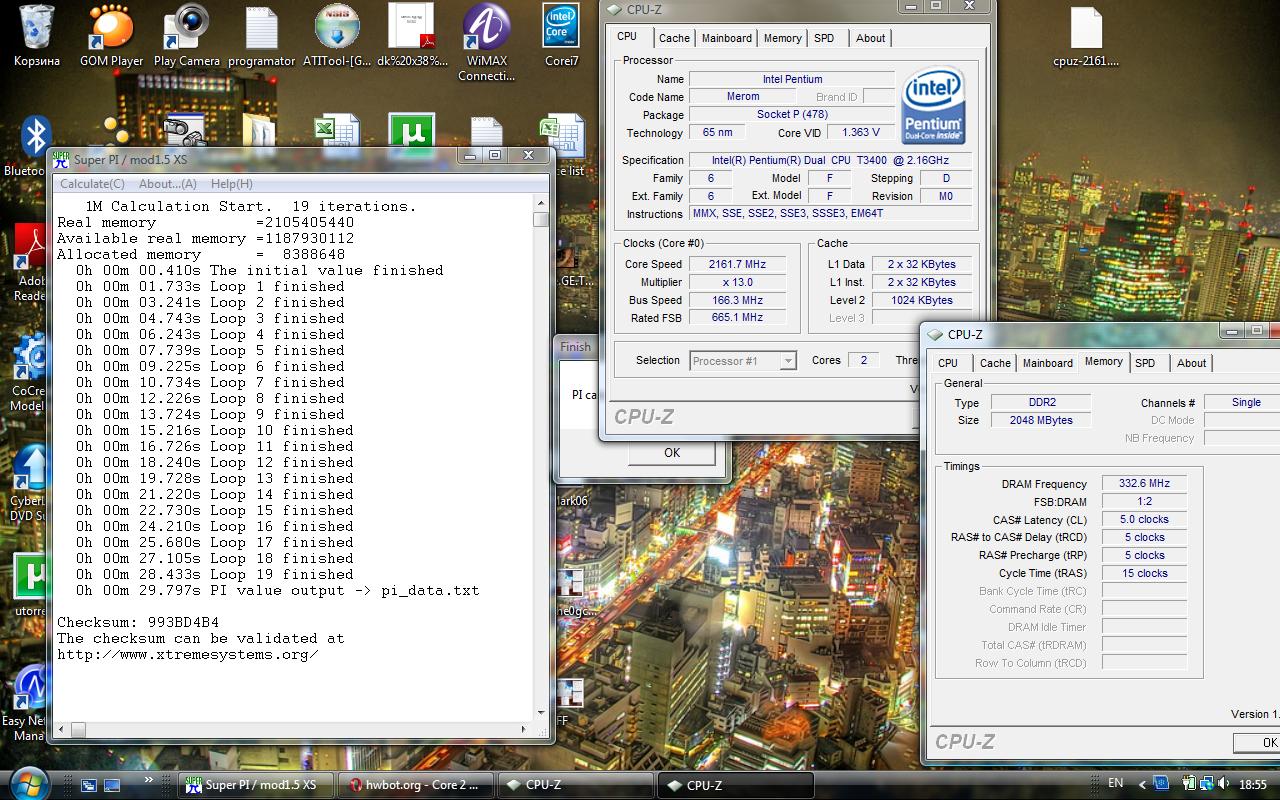Switch to Memory tab in front CPU-Z
The height and width of the screenshot is (800, 1280).
click(782, 38)
